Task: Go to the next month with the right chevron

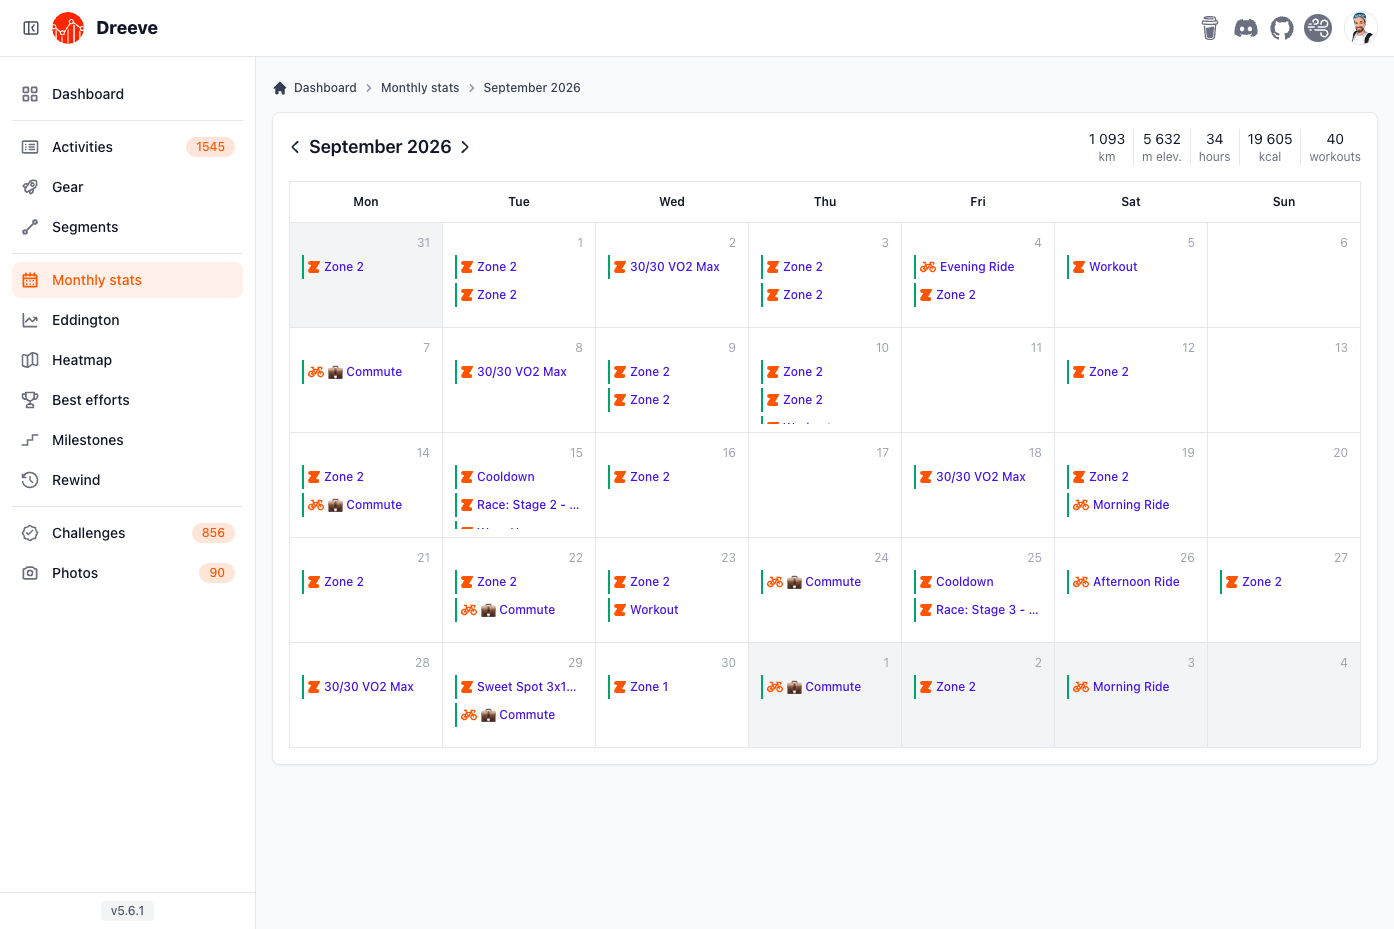Action: [465, 147]
